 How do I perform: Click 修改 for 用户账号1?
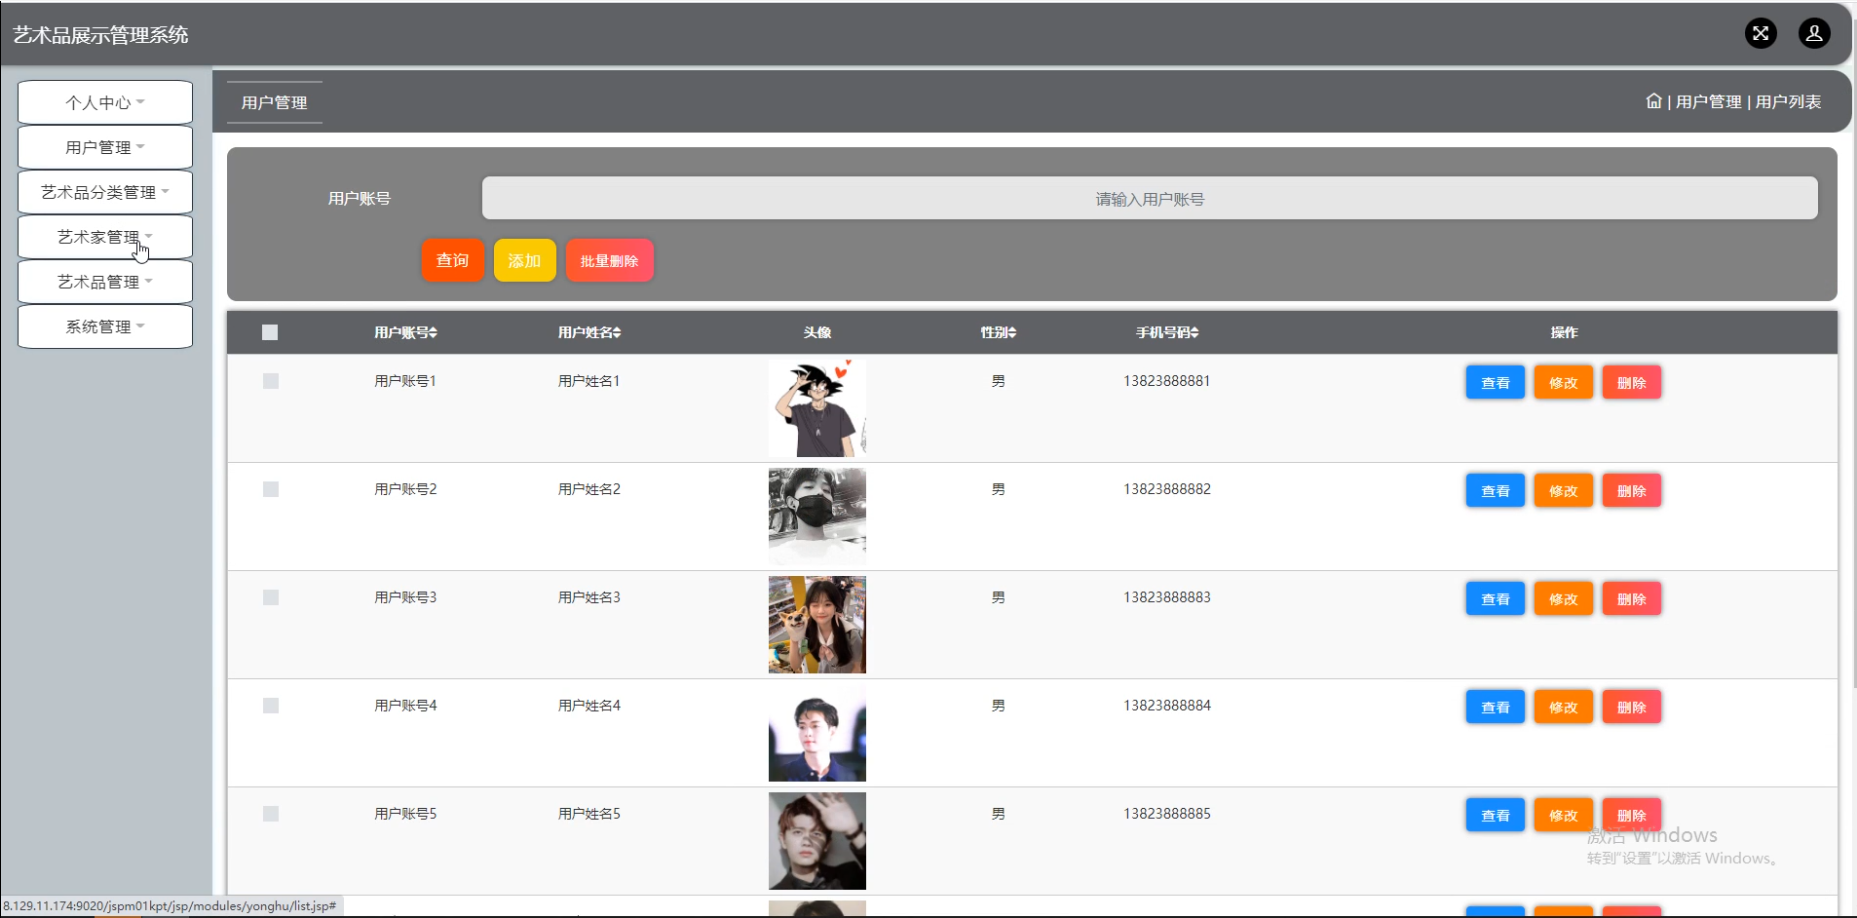[x=1563, y=382]
